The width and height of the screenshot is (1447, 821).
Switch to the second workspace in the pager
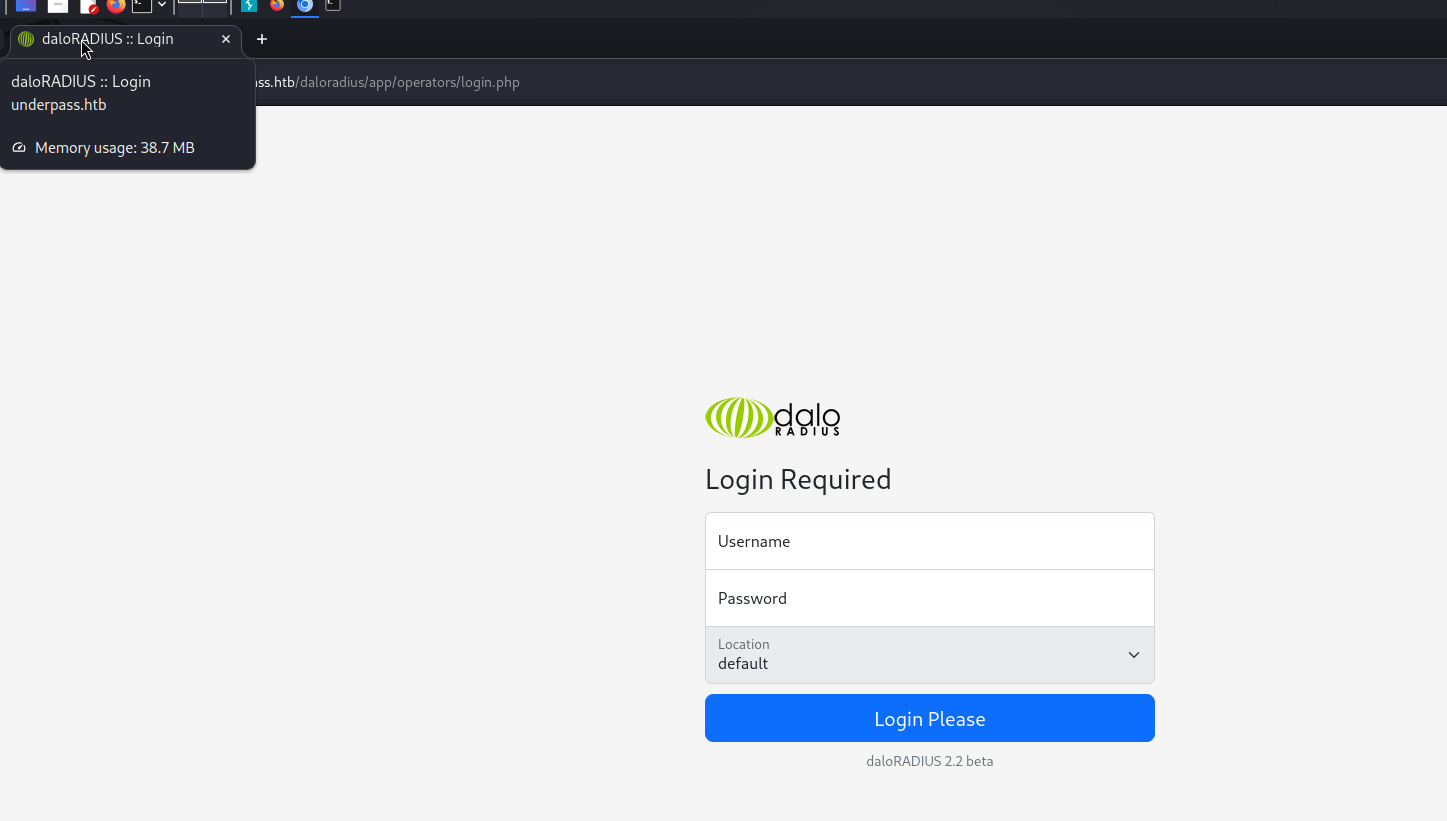(215, 5)
